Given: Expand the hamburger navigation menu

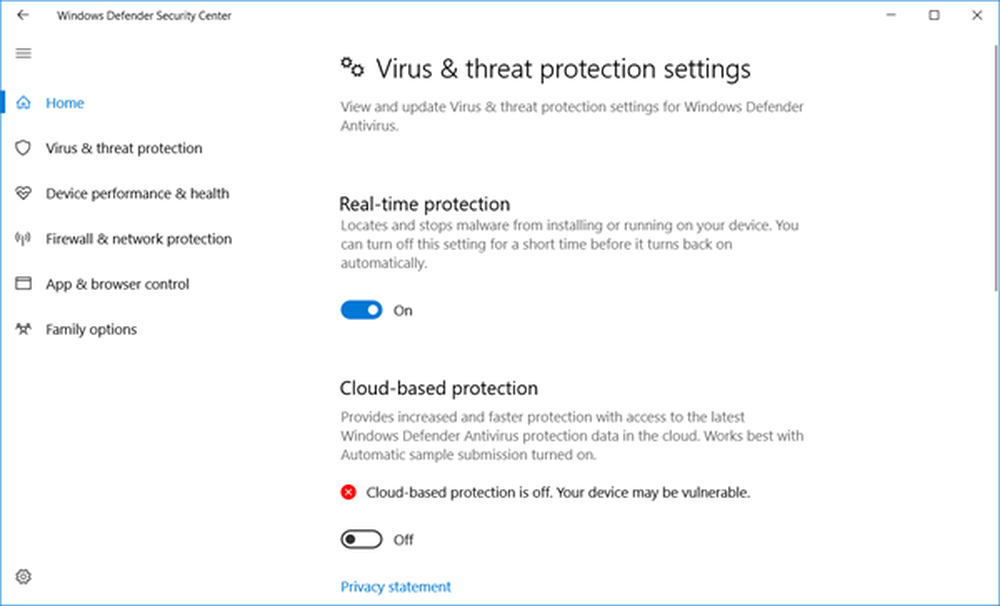Looking at the screenshot, I should (x=24, y=53).
